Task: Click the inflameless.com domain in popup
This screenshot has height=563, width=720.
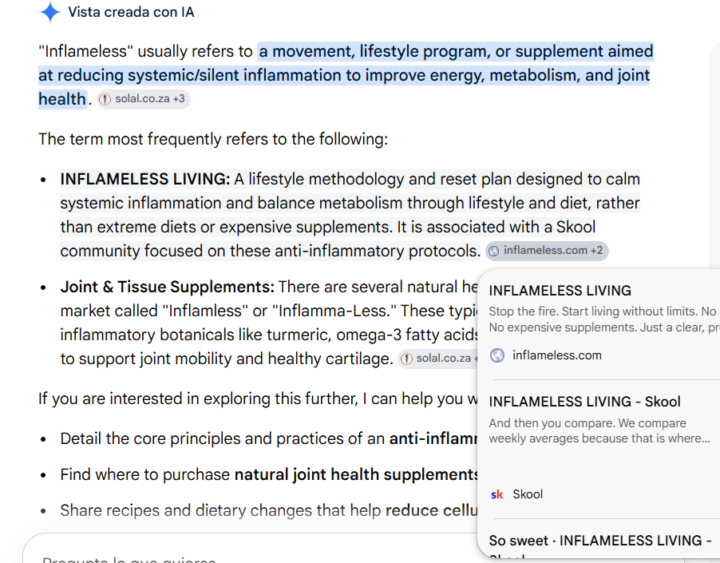Action: pos(557,355)
